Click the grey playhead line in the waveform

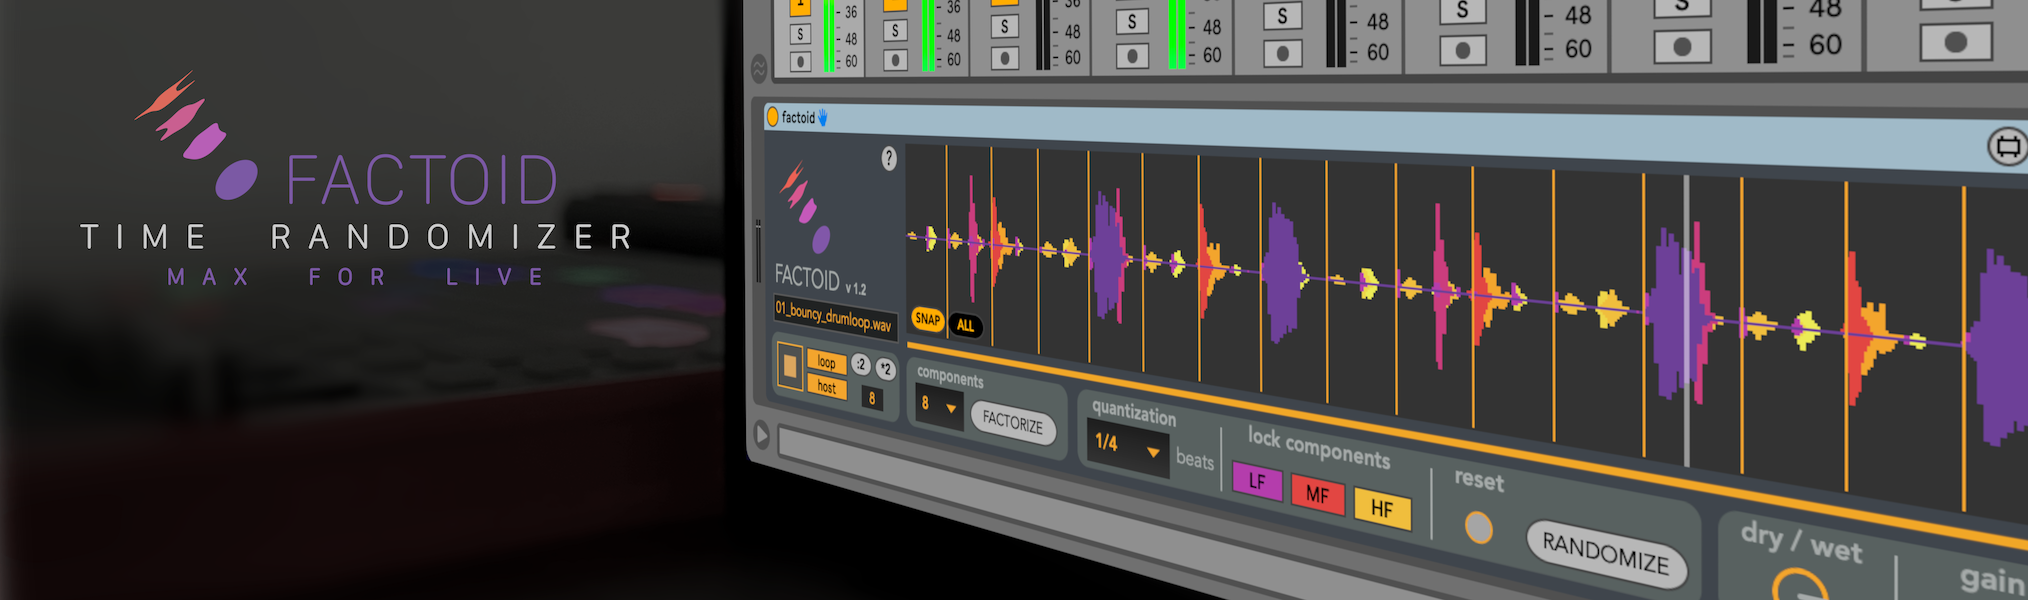[x=1686, y=320]
